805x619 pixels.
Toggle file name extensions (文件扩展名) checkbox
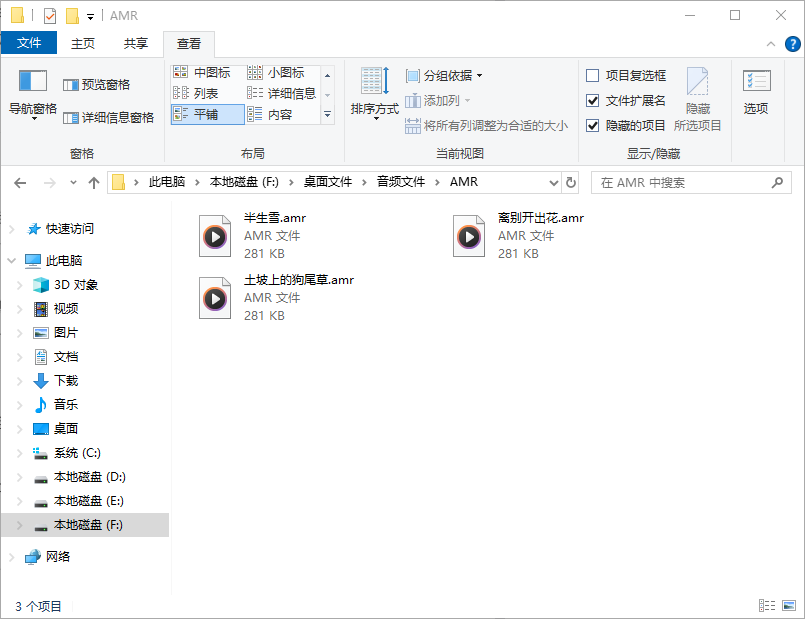pos(592,101)
